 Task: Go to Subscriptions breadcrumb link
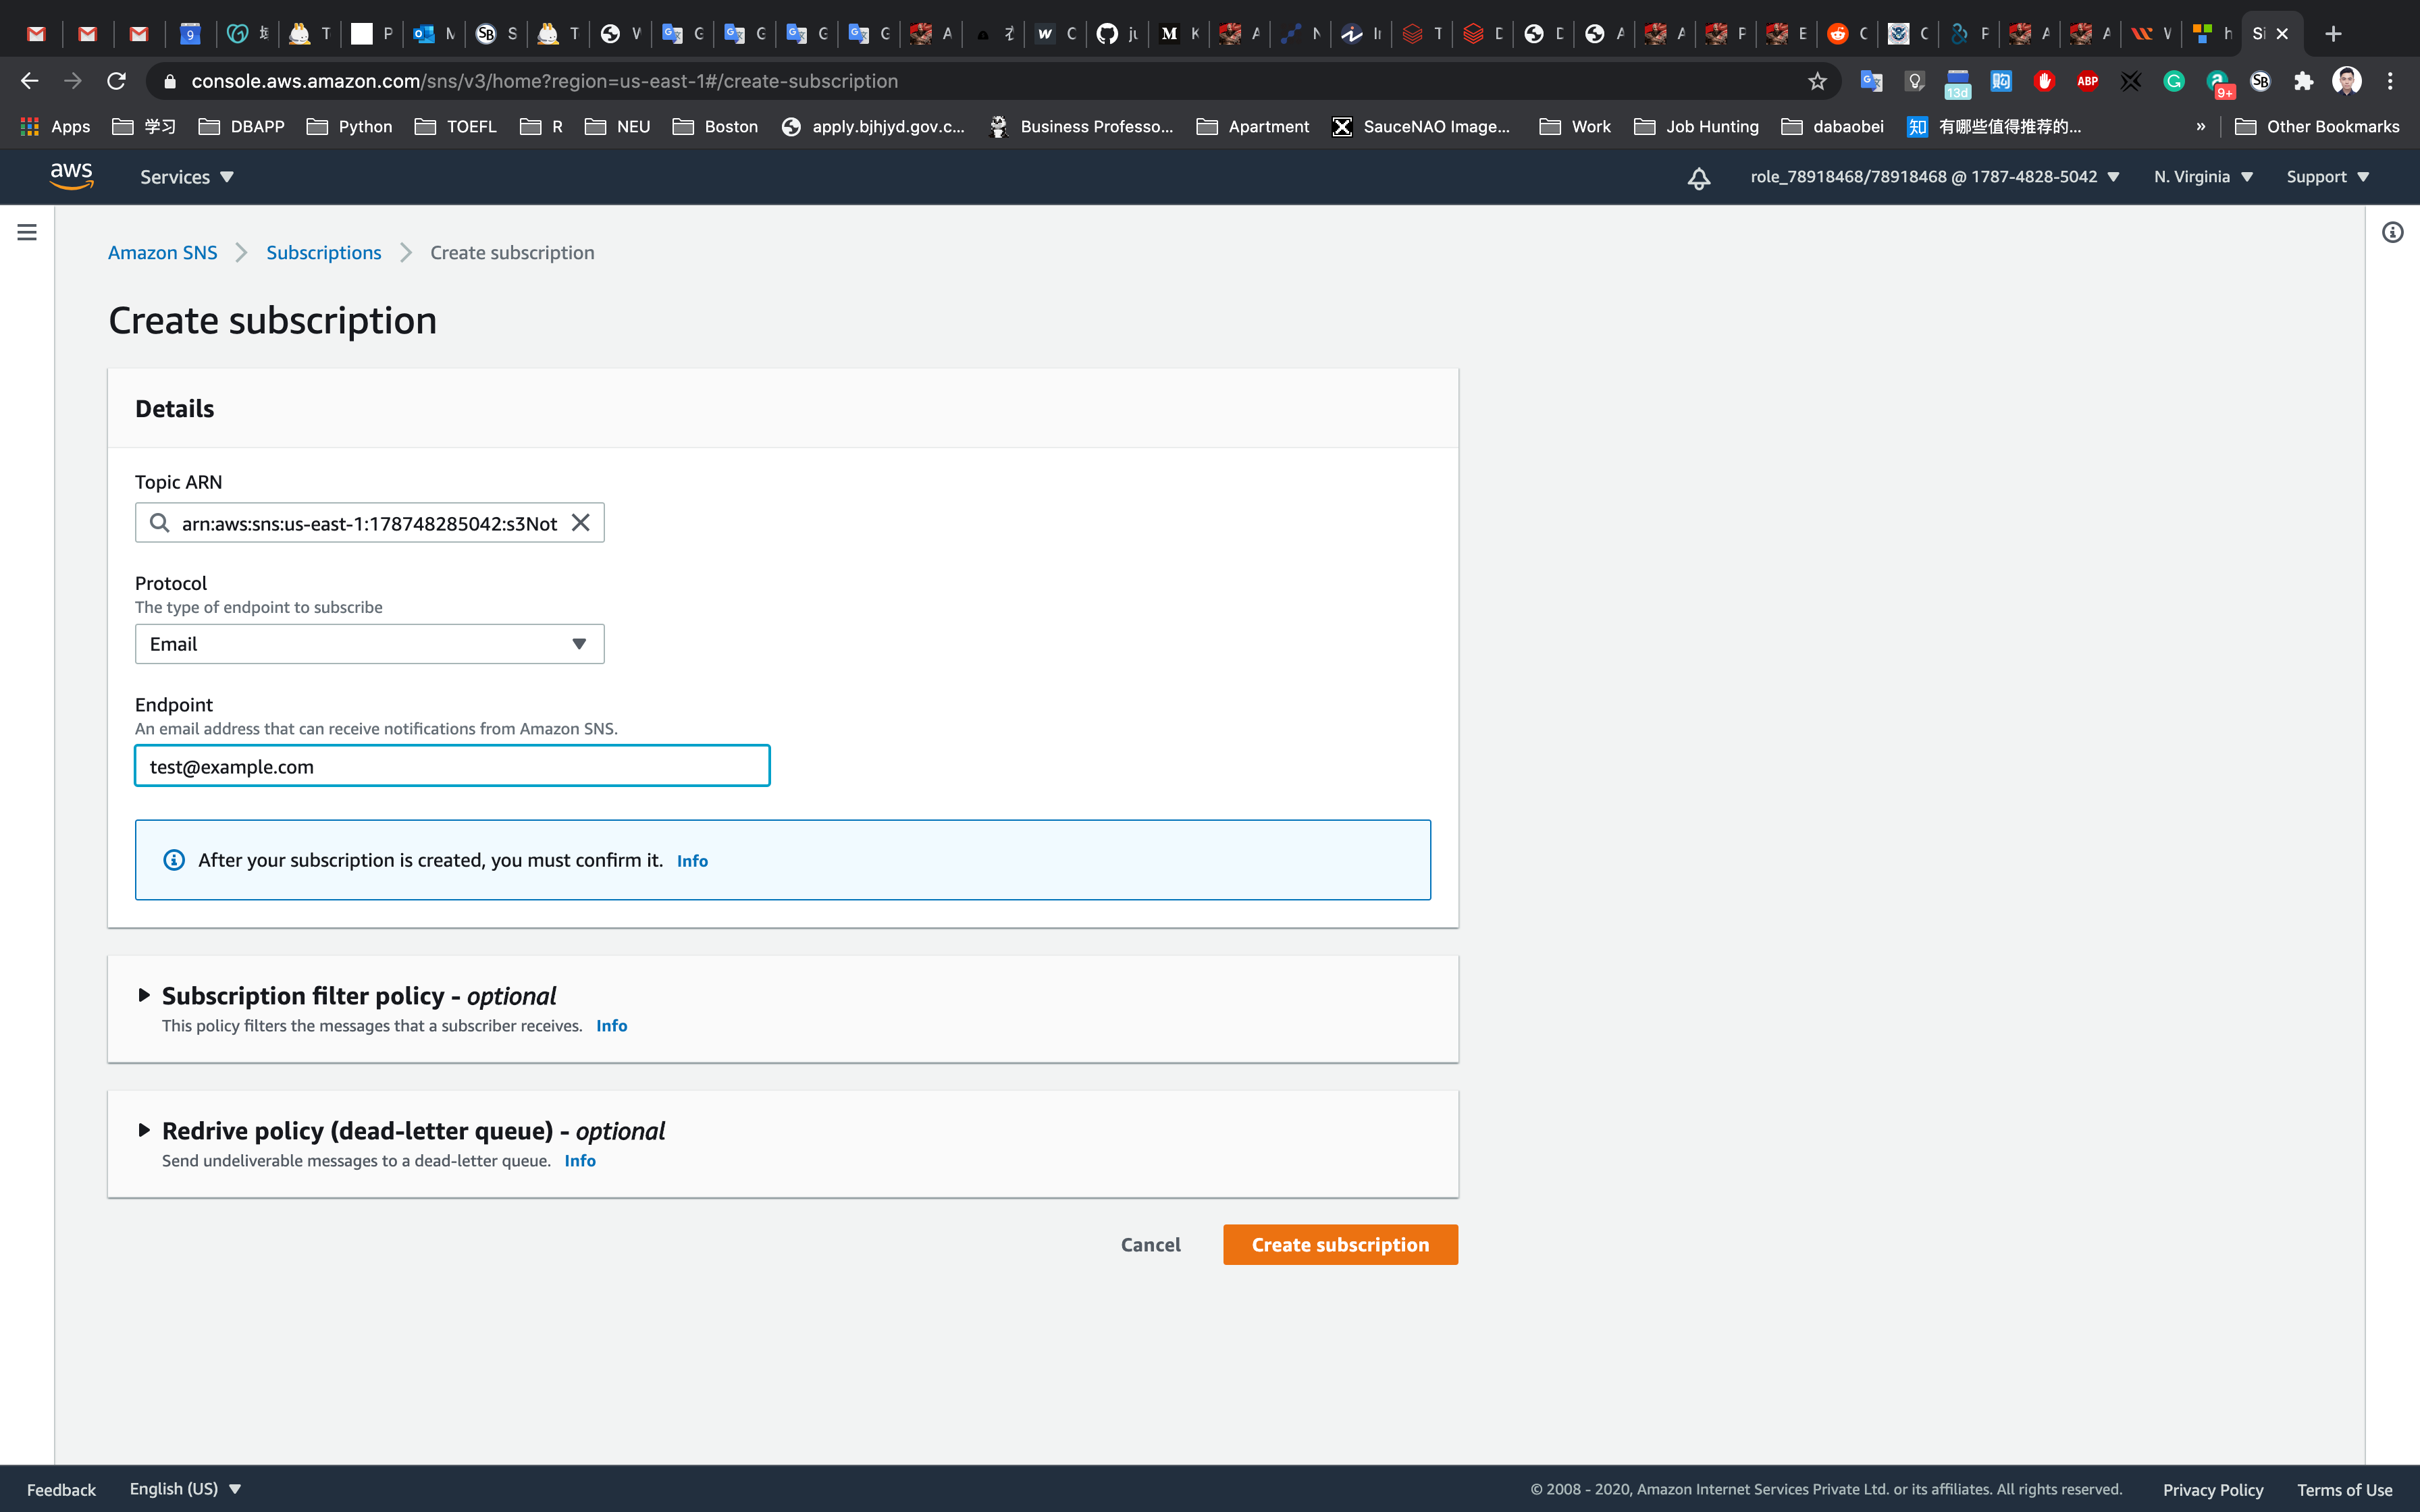(x=323, y=253)
